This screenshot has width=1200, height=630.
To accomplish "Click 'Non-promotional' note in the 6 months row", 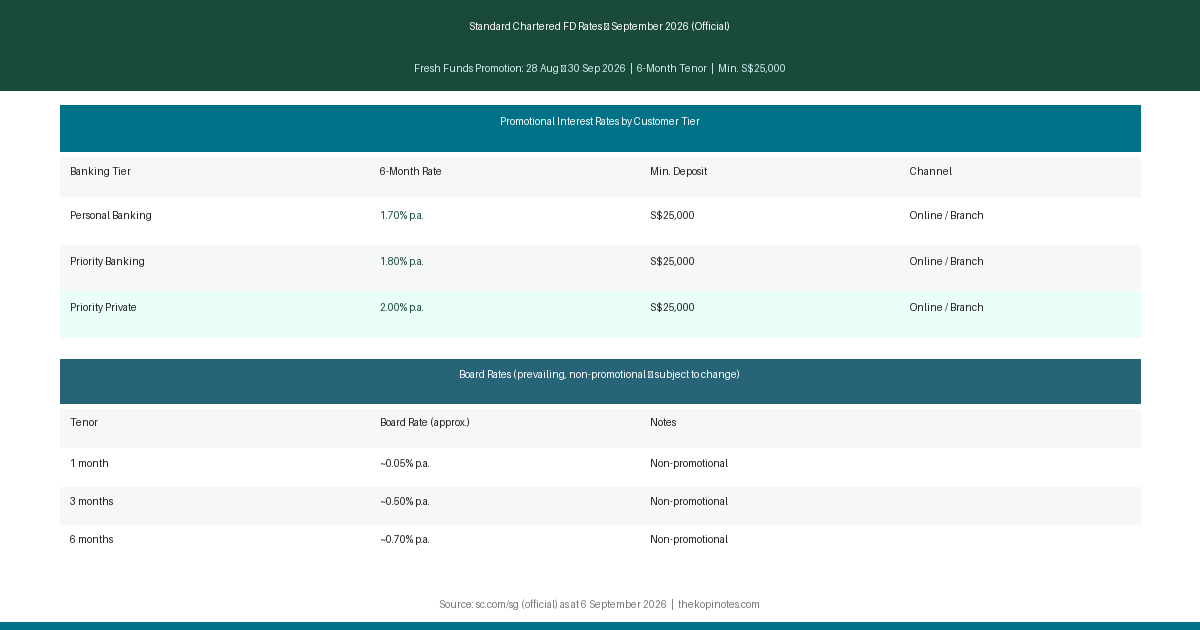I will point(689,539).
